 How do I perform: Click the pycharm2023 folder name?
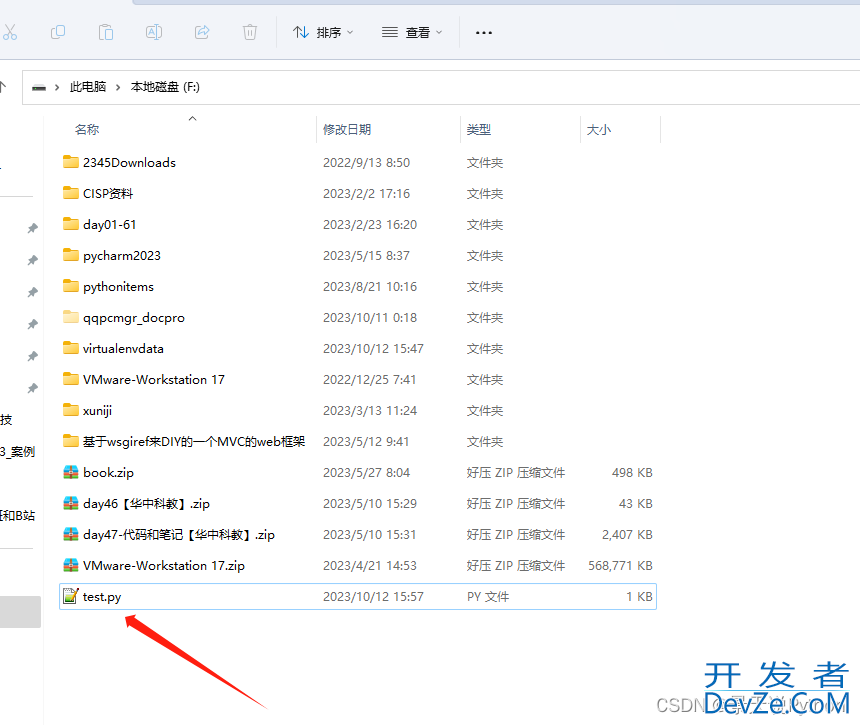click(x=122, y=256)
